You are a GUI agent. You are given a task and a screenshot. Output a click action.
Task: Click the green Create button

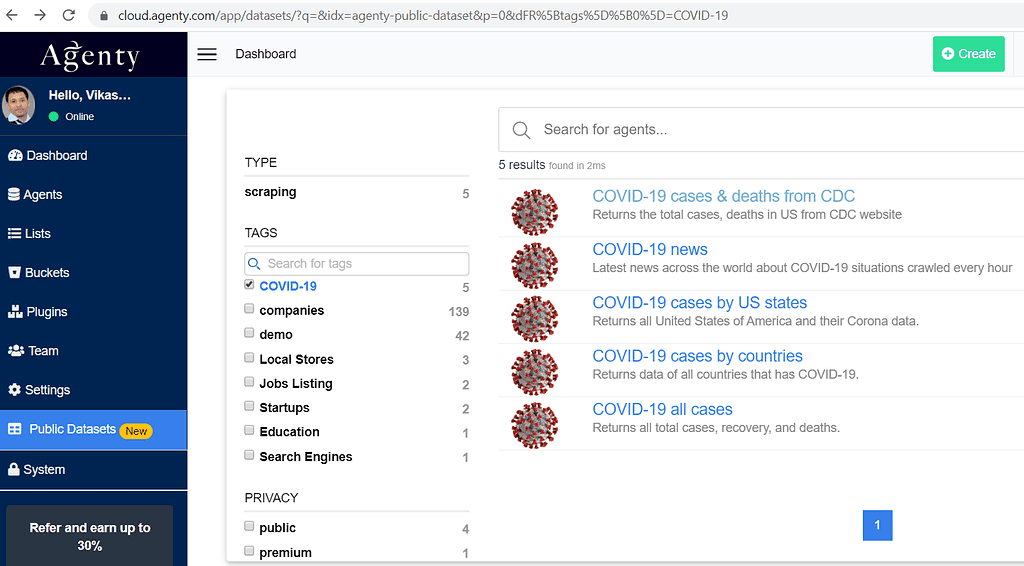[968, 54]
